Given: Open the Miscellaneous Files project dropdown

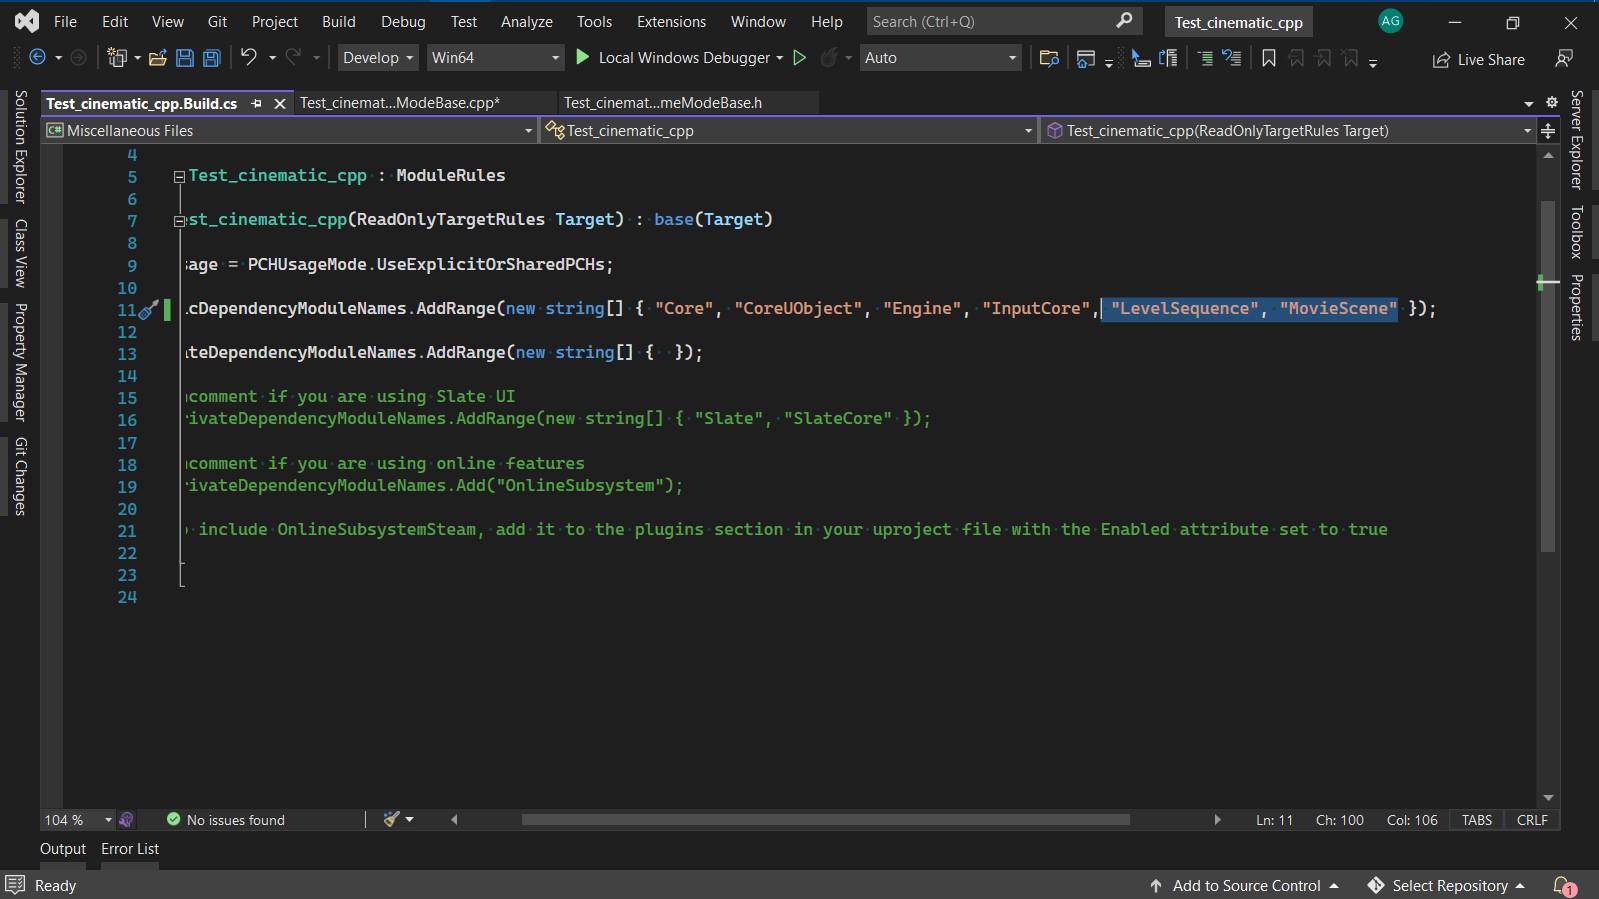Looking at the screenshot, I should 290,131.
